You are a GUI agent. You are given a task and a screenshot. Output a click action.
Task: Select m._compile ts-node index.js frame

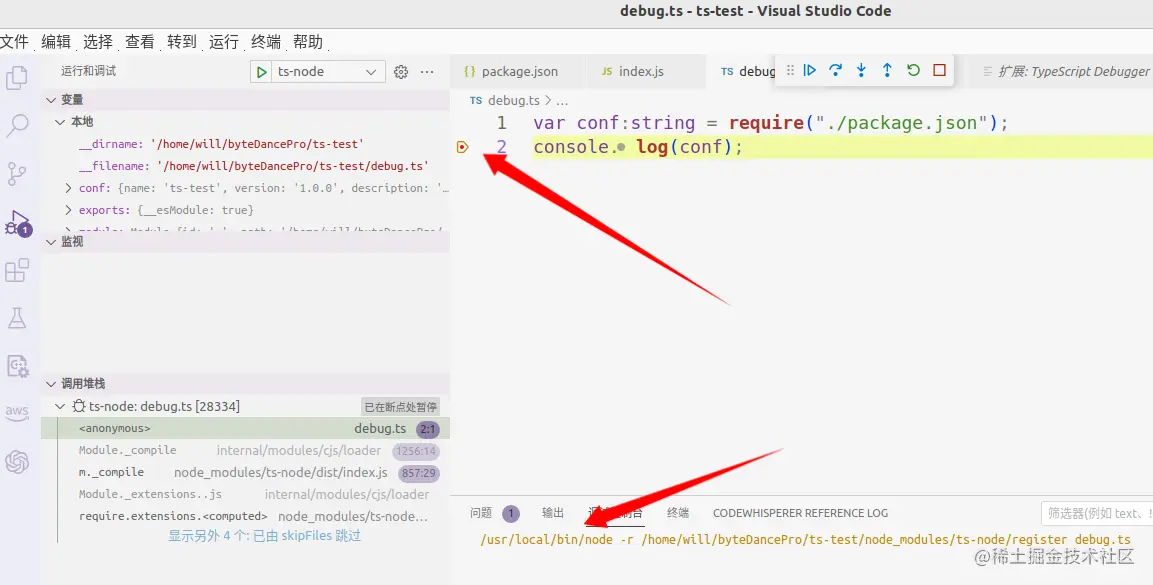pos(245,473)
